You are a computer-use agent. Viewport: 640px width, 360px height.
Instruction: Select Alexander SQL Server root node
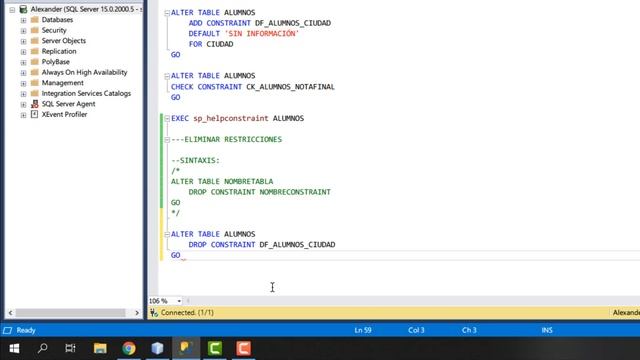pyautogui.click(x=86, y=9)
